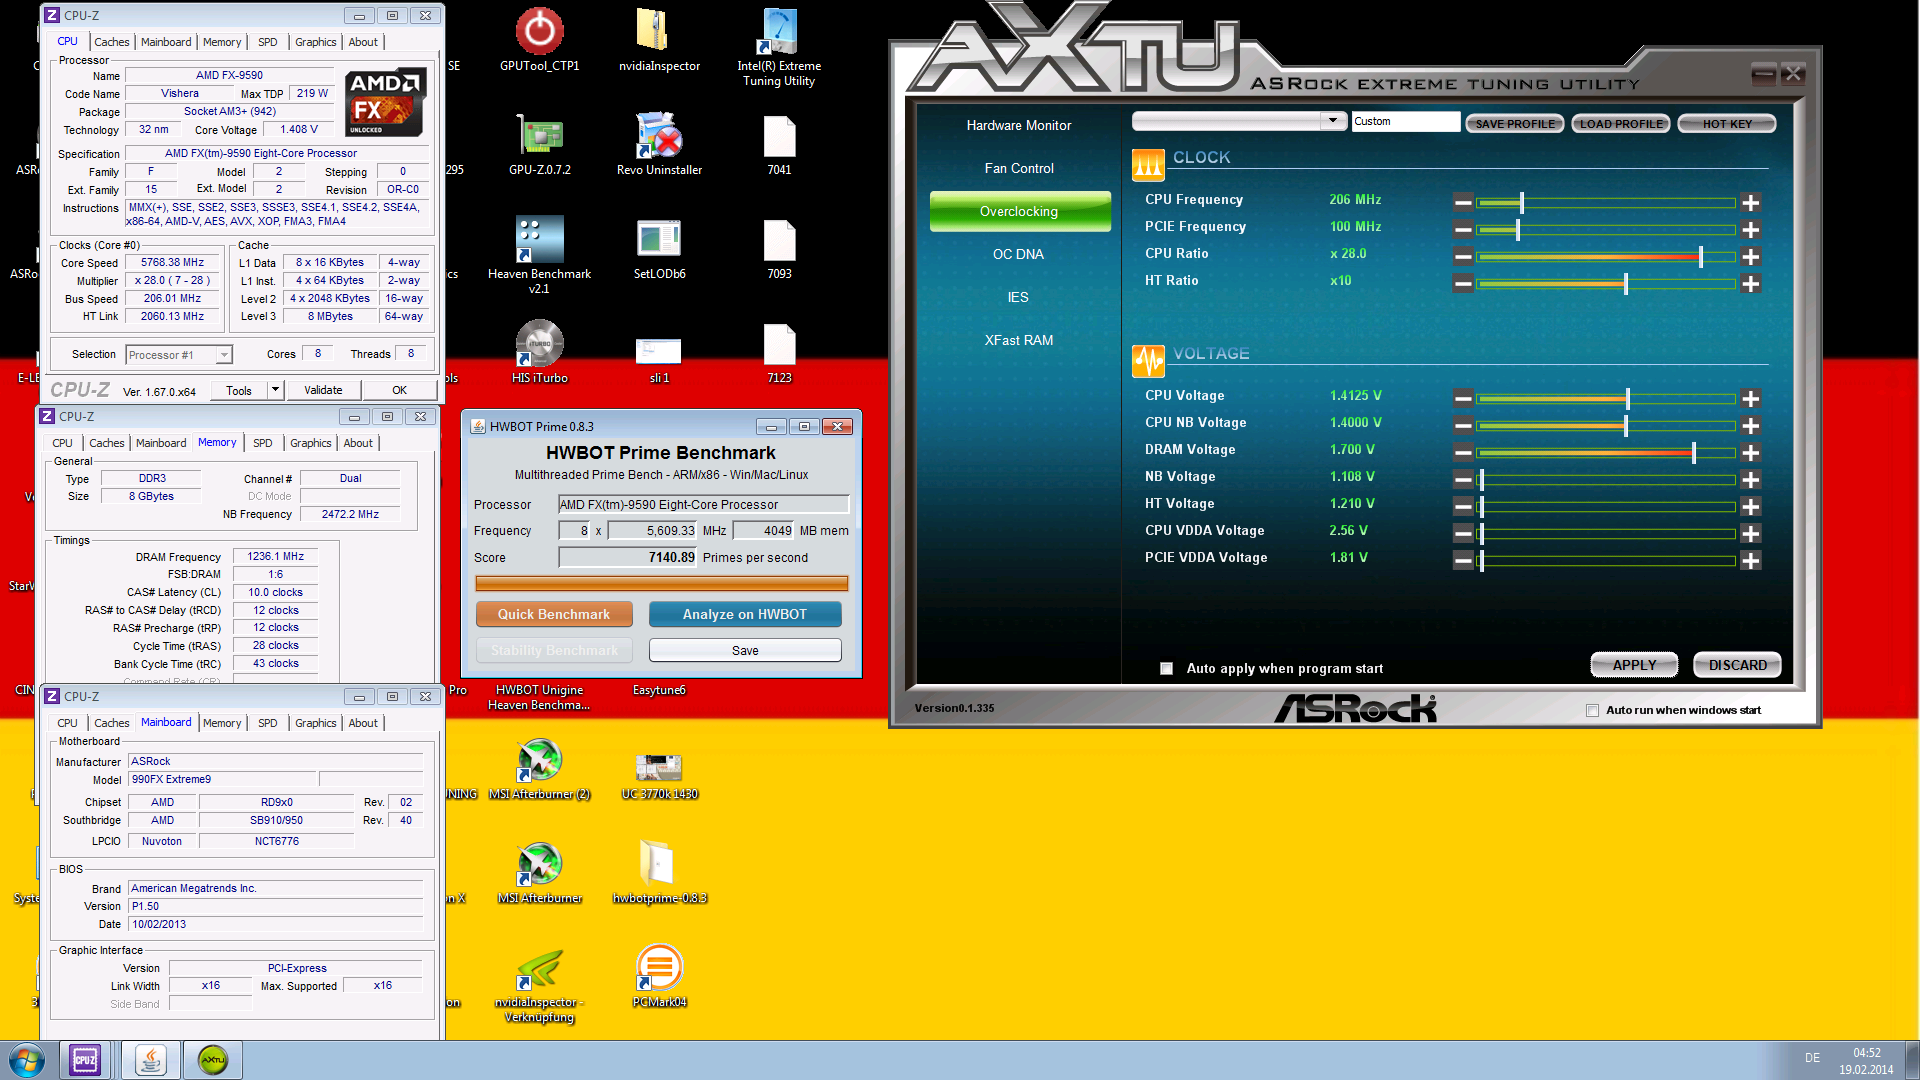This screenshot has width=1920, height=1080.
Task: Increase DRAM Voltage with plus button
Action: (x=1750, y=453)
